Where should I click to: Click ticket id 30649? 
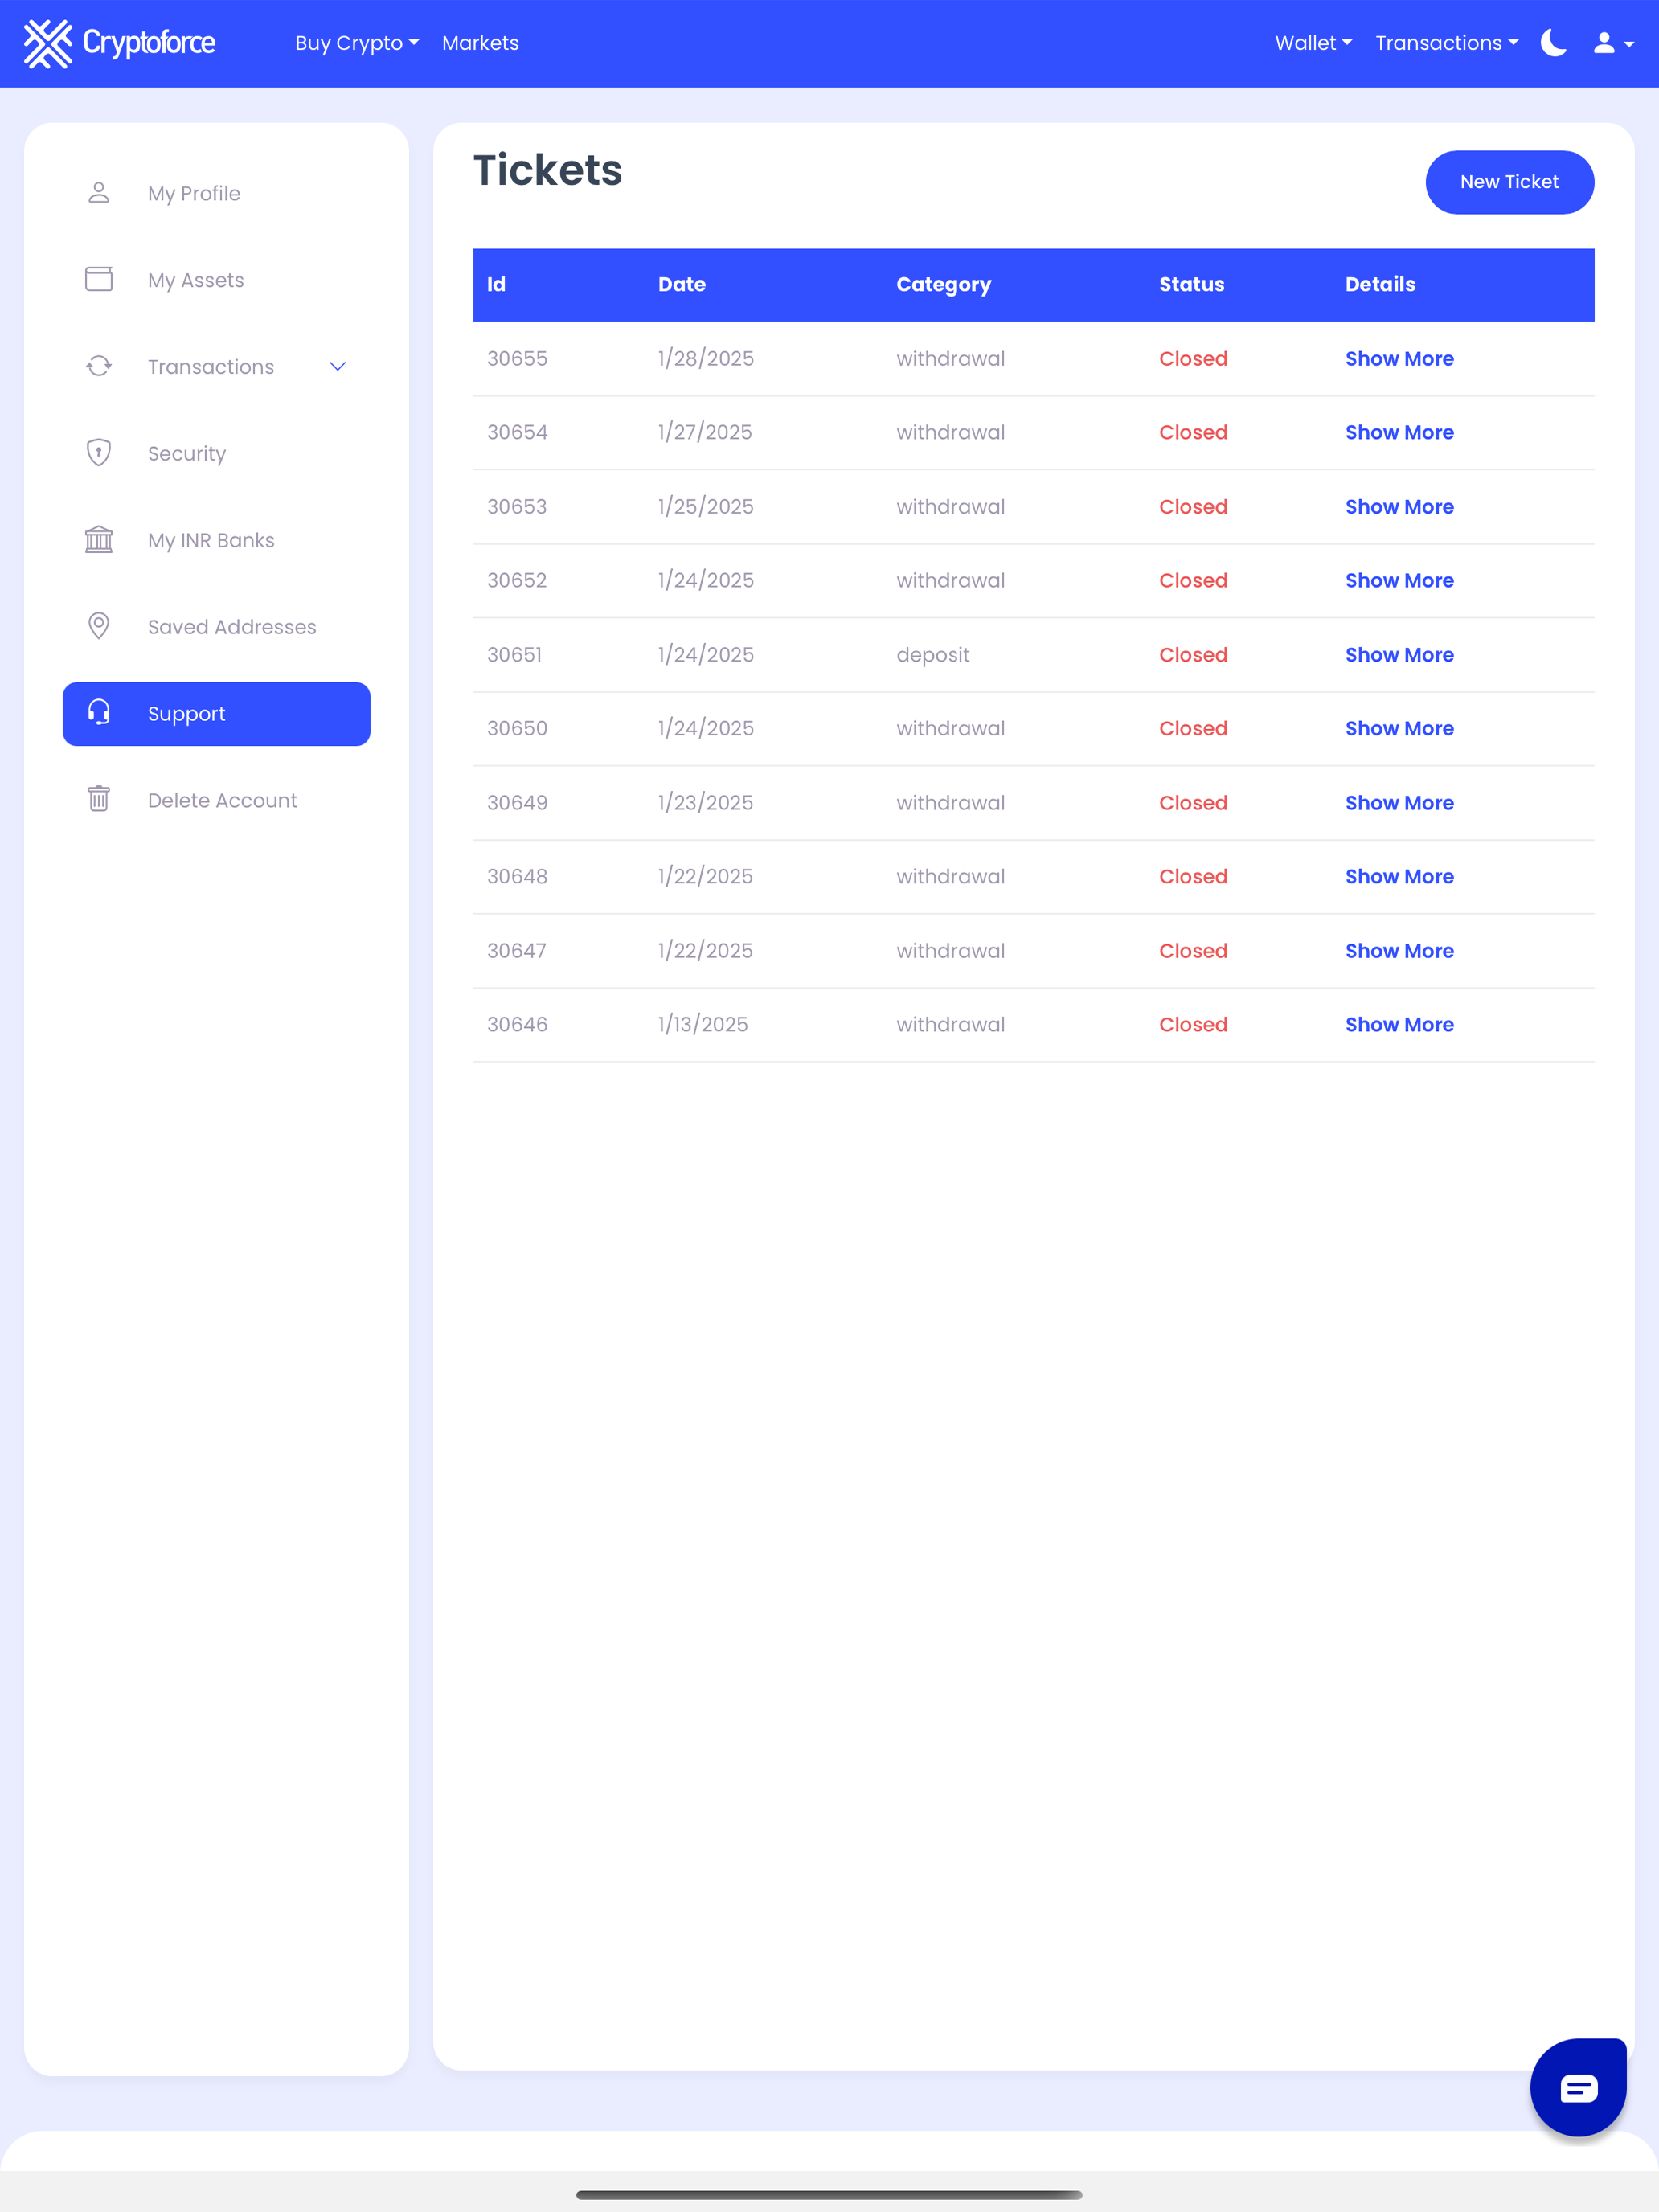(517, 803)
